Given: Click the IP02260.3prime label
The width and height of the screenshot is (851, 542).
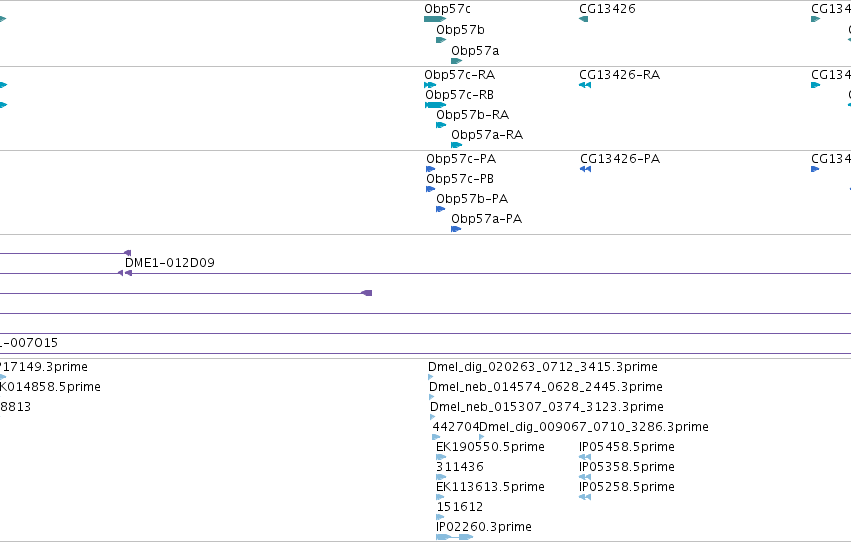Looking at the screenshot, I should (x=484, y=527).
